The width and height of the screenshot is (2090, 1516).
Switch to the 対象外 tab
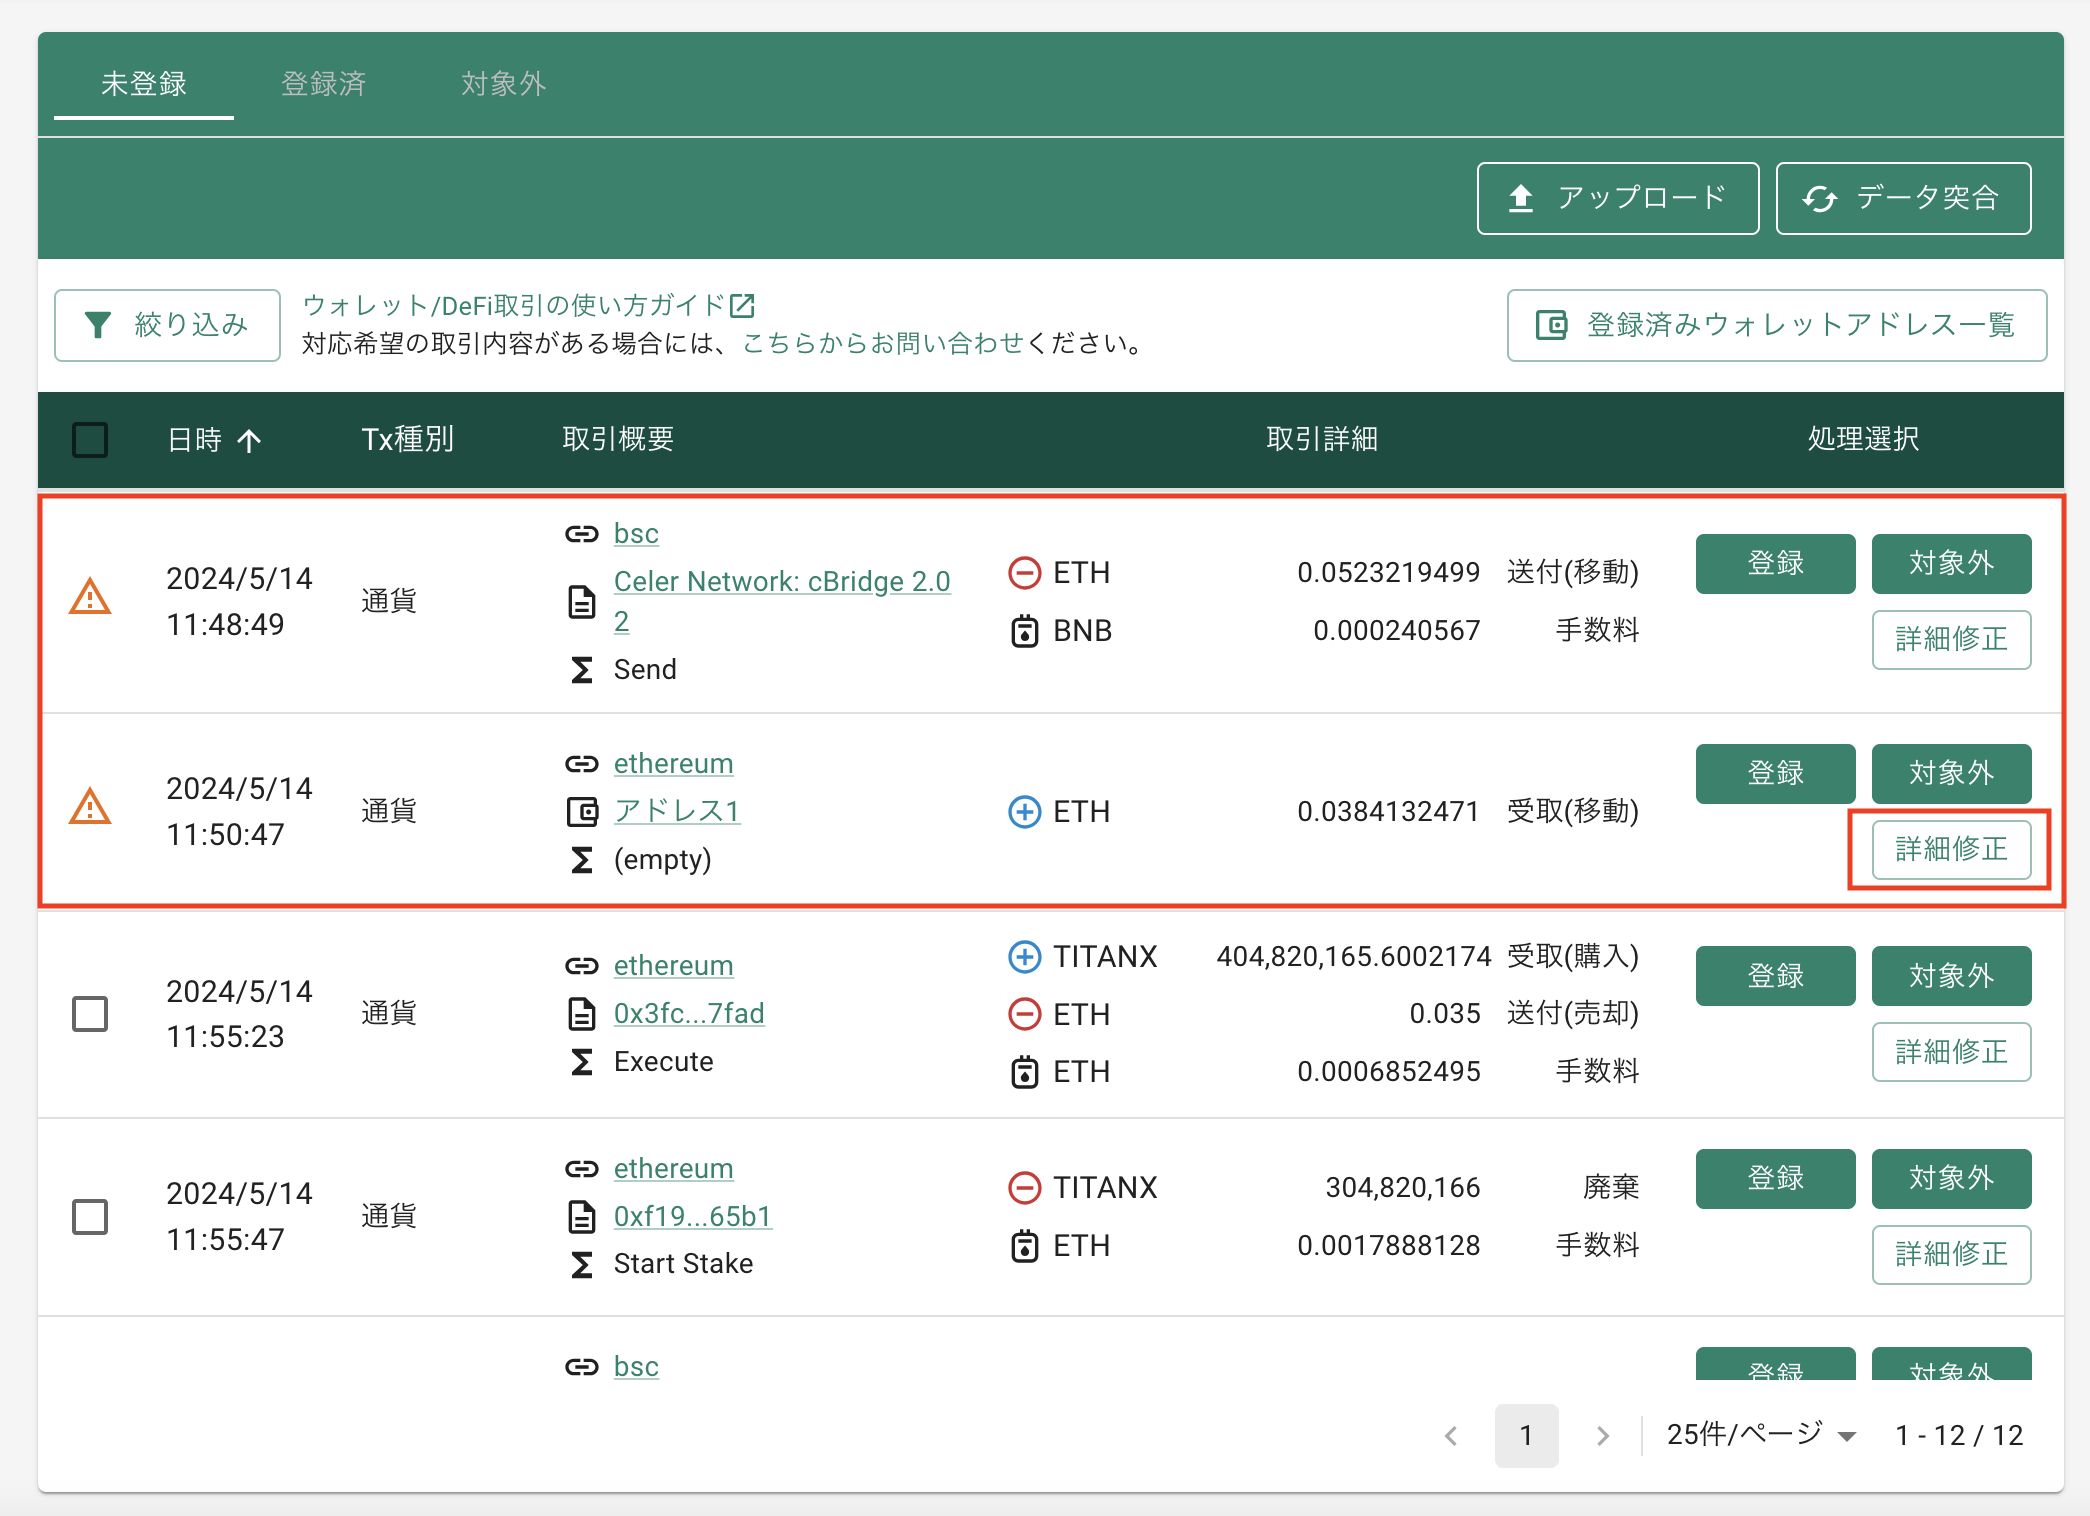pyautogui.click(x=504, y=84)
